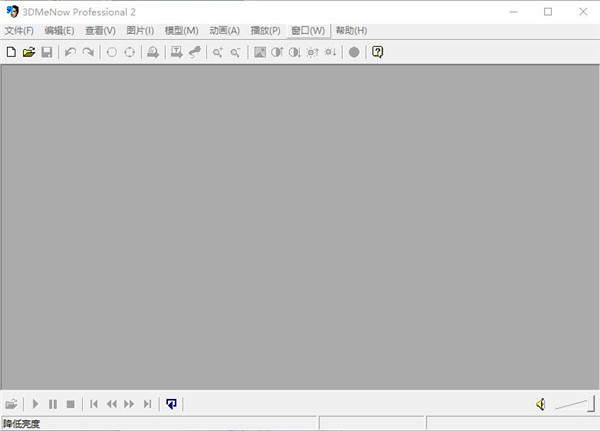Open a file using the yellow folder icon
The height and width of the screenshot is (431, 600).
(x=29, y=52)
